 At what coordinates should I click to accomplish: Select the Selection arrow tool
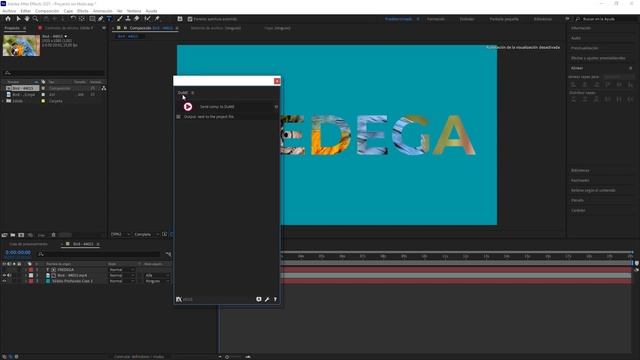(x=18, y=19)
